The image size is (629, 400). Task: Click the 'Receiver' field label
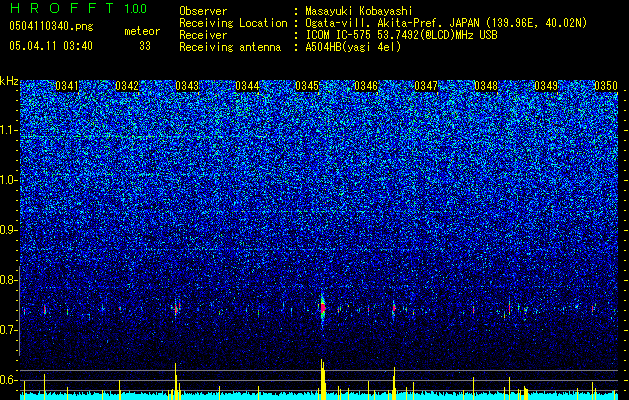pos(203,35)
